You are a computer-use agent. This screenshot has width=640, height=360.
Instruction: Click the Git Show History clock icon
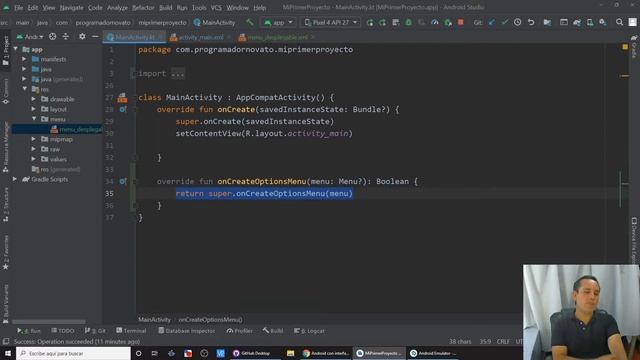coord(518,22)
